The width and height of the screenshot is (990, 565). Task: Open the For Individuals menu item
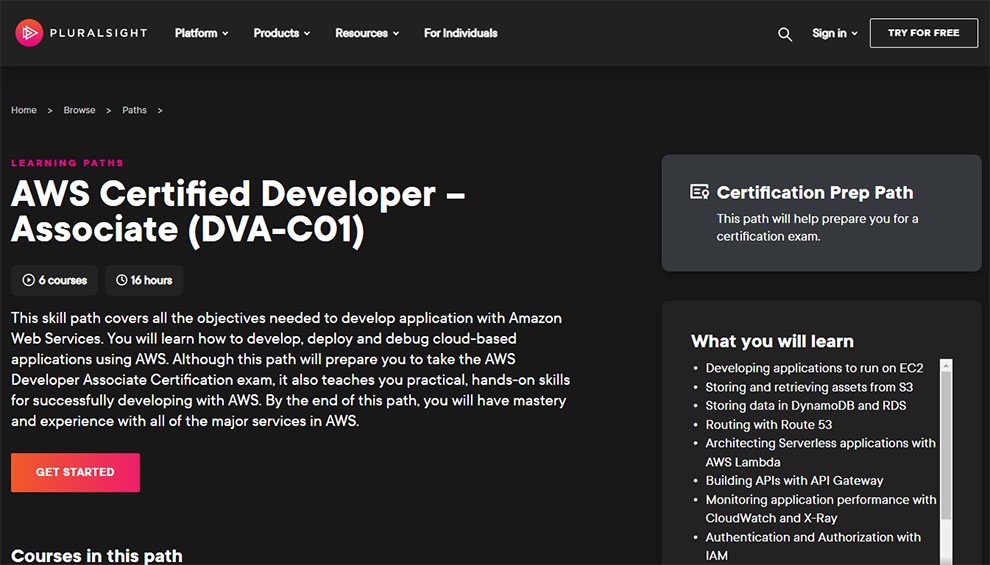tap(460, 33)
